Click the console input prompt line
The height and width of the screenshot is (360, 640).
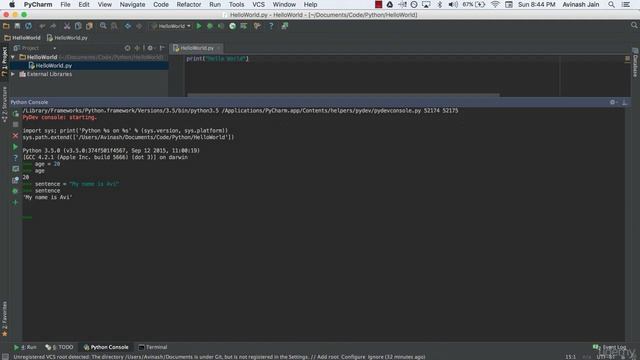point(323,217)
